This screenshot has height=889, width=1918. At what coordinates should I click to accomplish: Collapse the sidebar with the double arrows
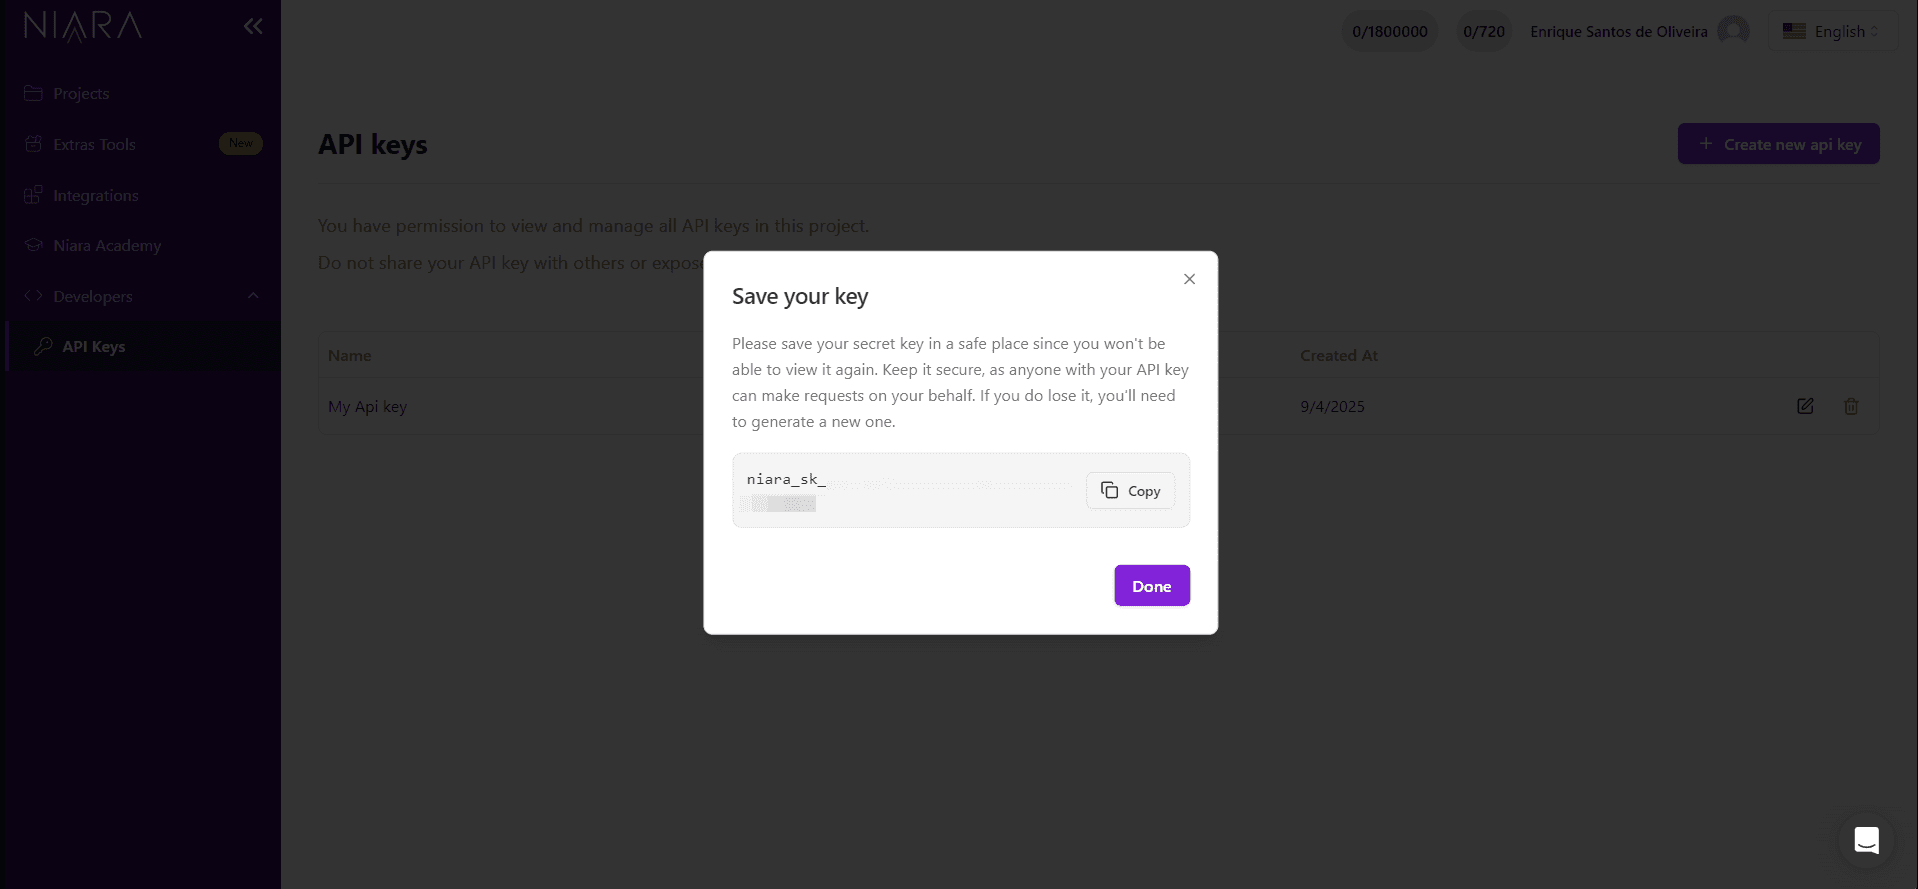(x=252, y=26)
